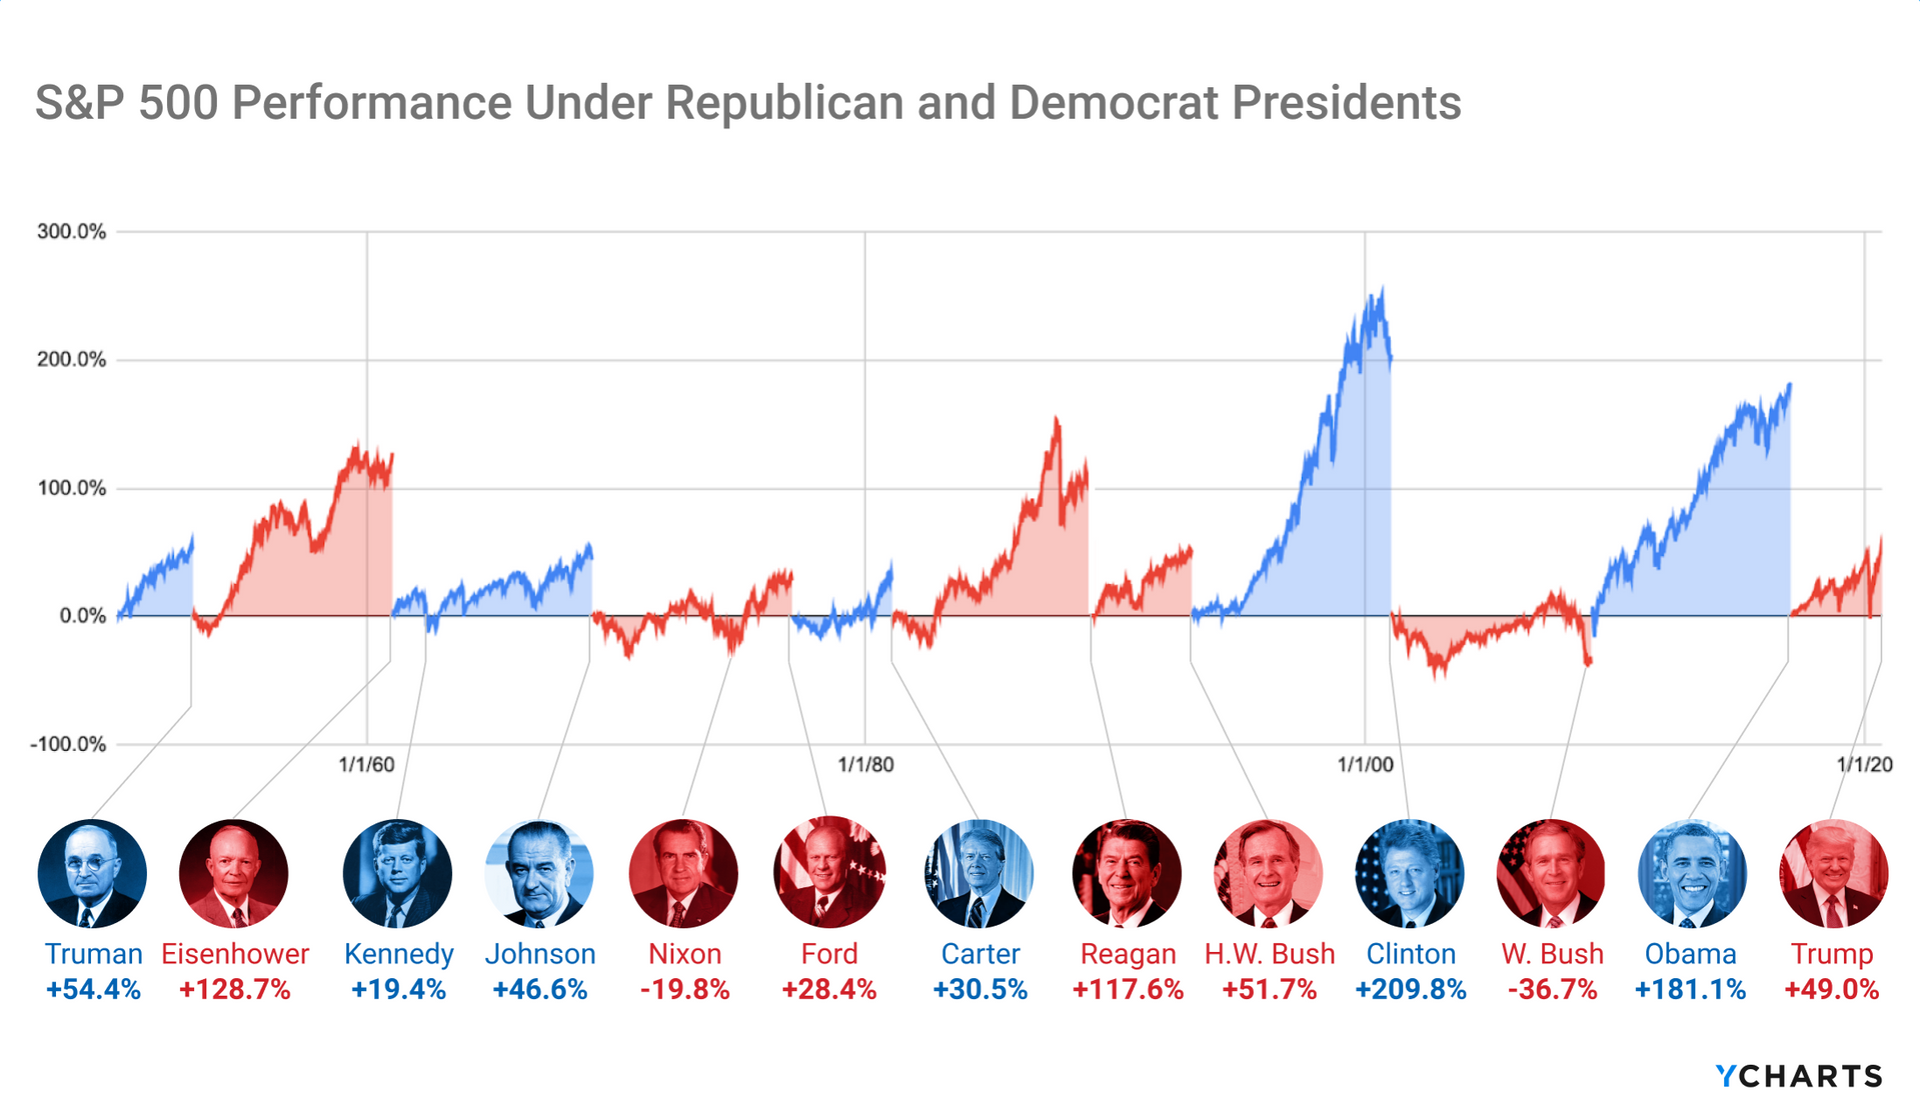This screenshot has height=1110, width=1920.
Task: Click the chart title text
Action: click(748, 103)
